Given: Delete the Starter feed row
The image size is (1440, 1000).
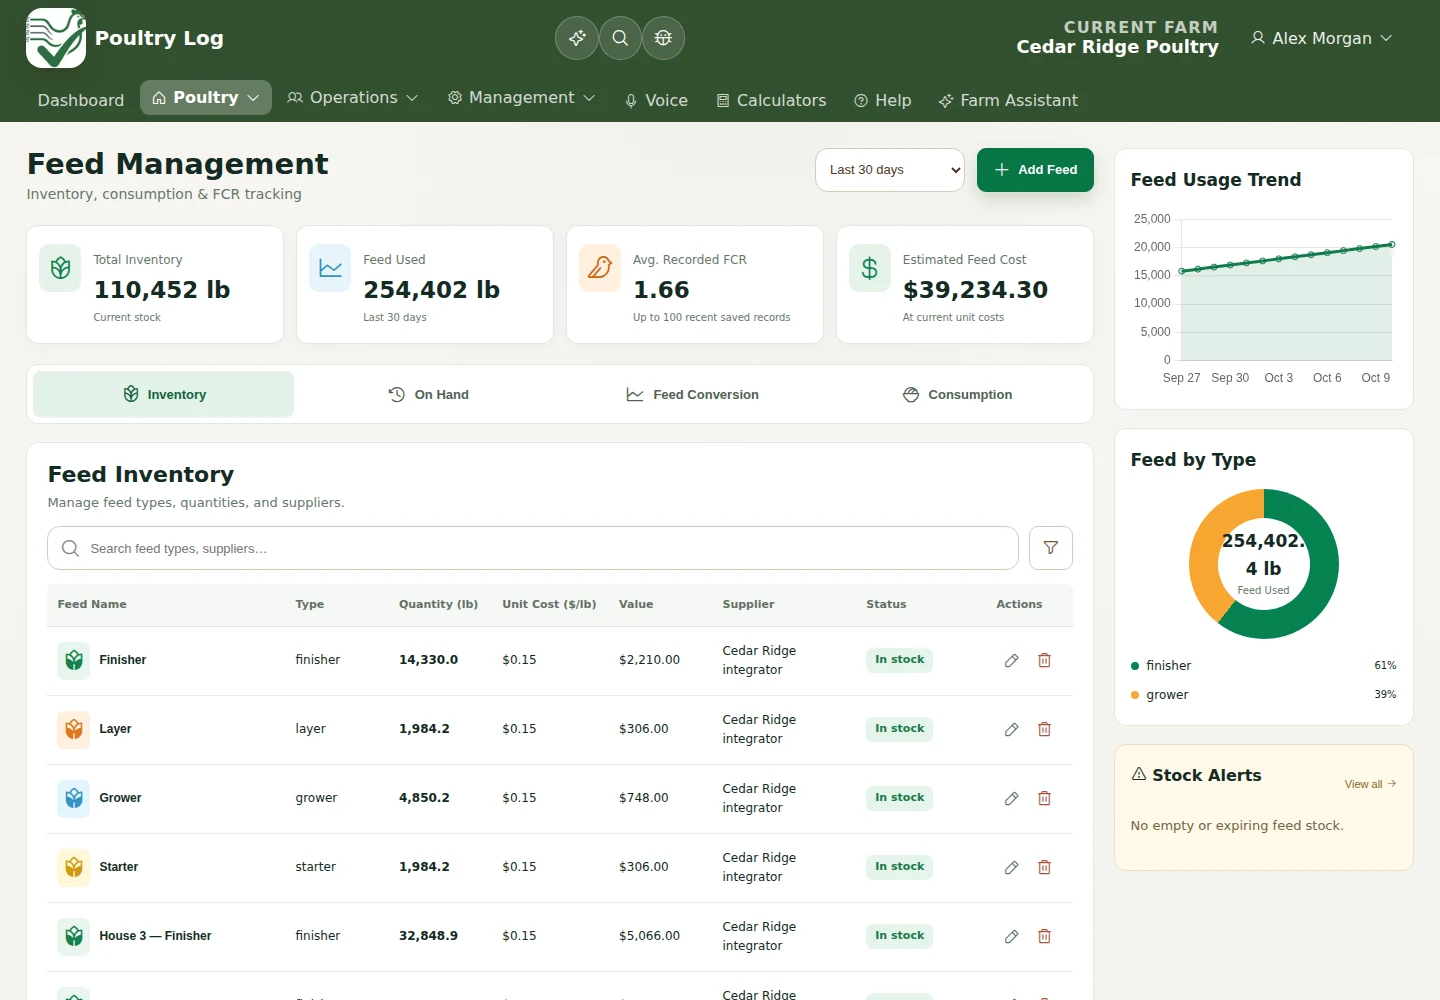Looking at the screenshot, I should (x=1044, y=867).
